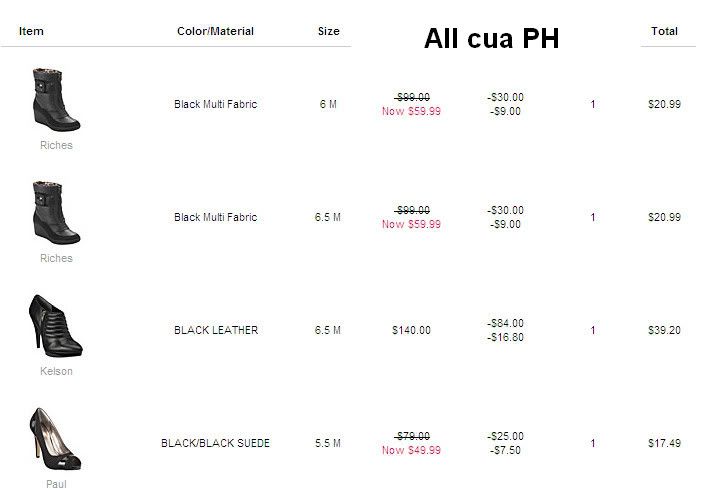
Task: Click the All cua PH heading
Action: (491, 39)
